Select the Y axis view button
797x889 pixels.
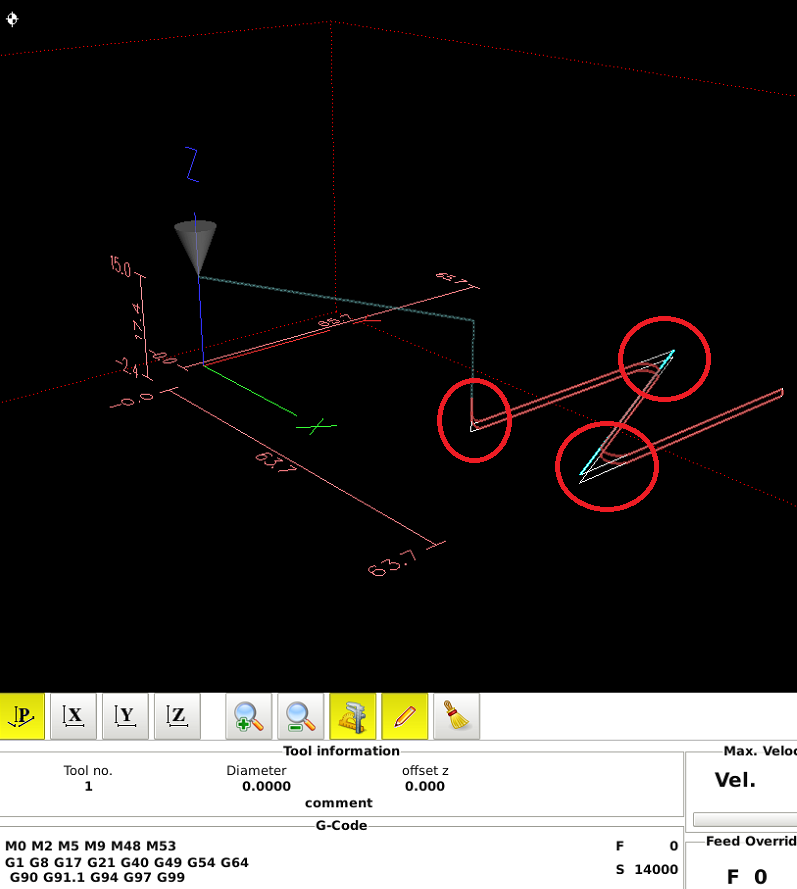click(x=125, y=716)
